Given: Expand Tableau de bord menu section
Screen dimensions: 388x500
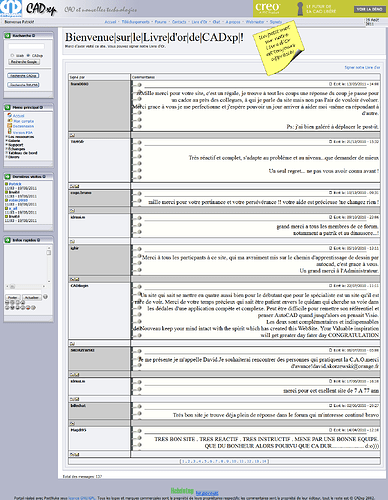Looking at the screenshot, I should (21, 153).
